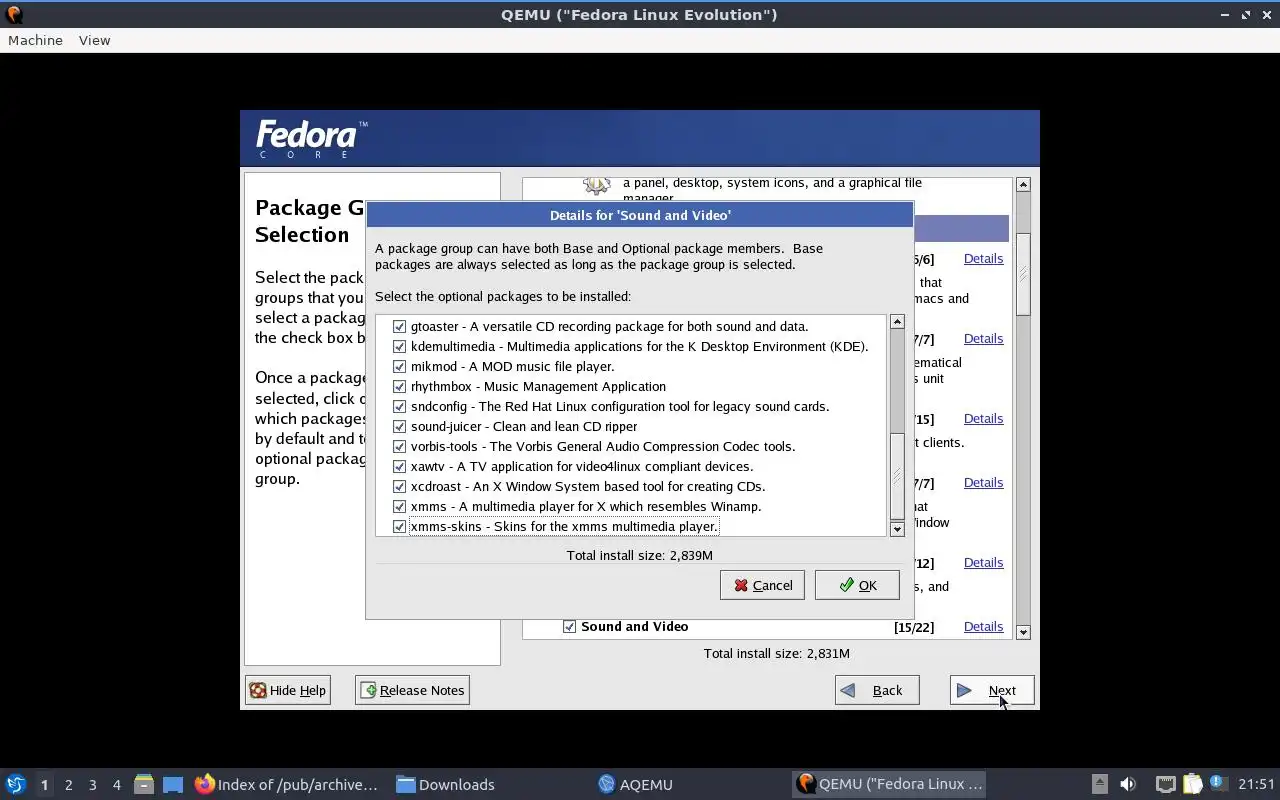1280x800 pixels.
Task: Click the QEMU window title bar icon
Action: coord(14,14)
